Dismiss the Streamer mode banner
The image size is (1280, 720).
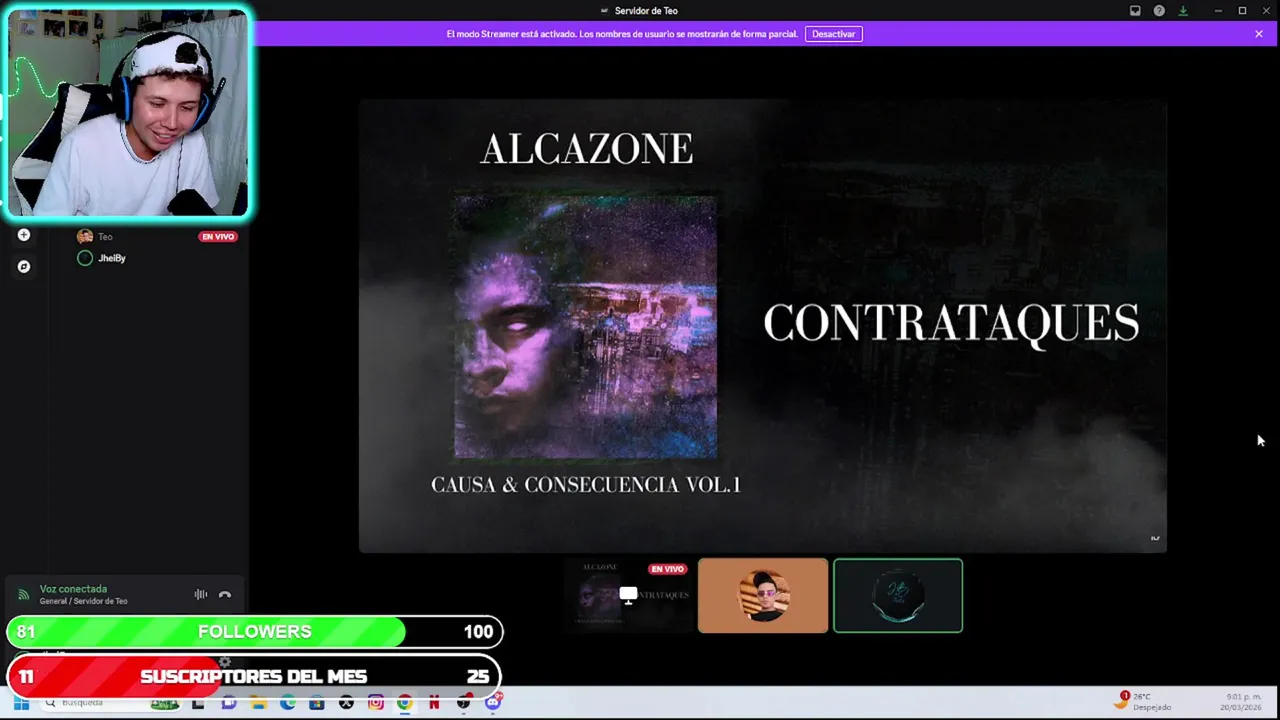point(1259,34)
